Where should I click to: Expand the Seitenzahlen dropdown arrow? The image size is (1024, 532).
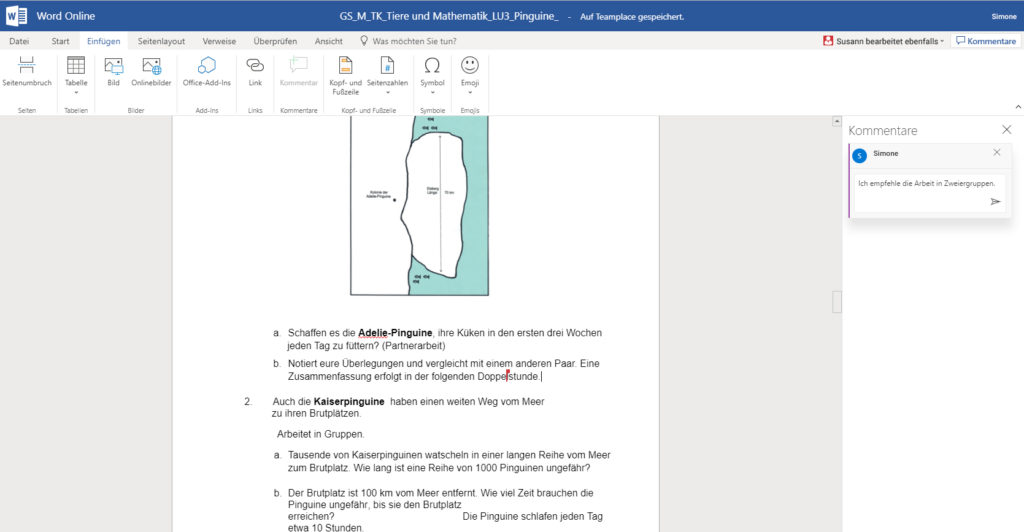point(387,93)
